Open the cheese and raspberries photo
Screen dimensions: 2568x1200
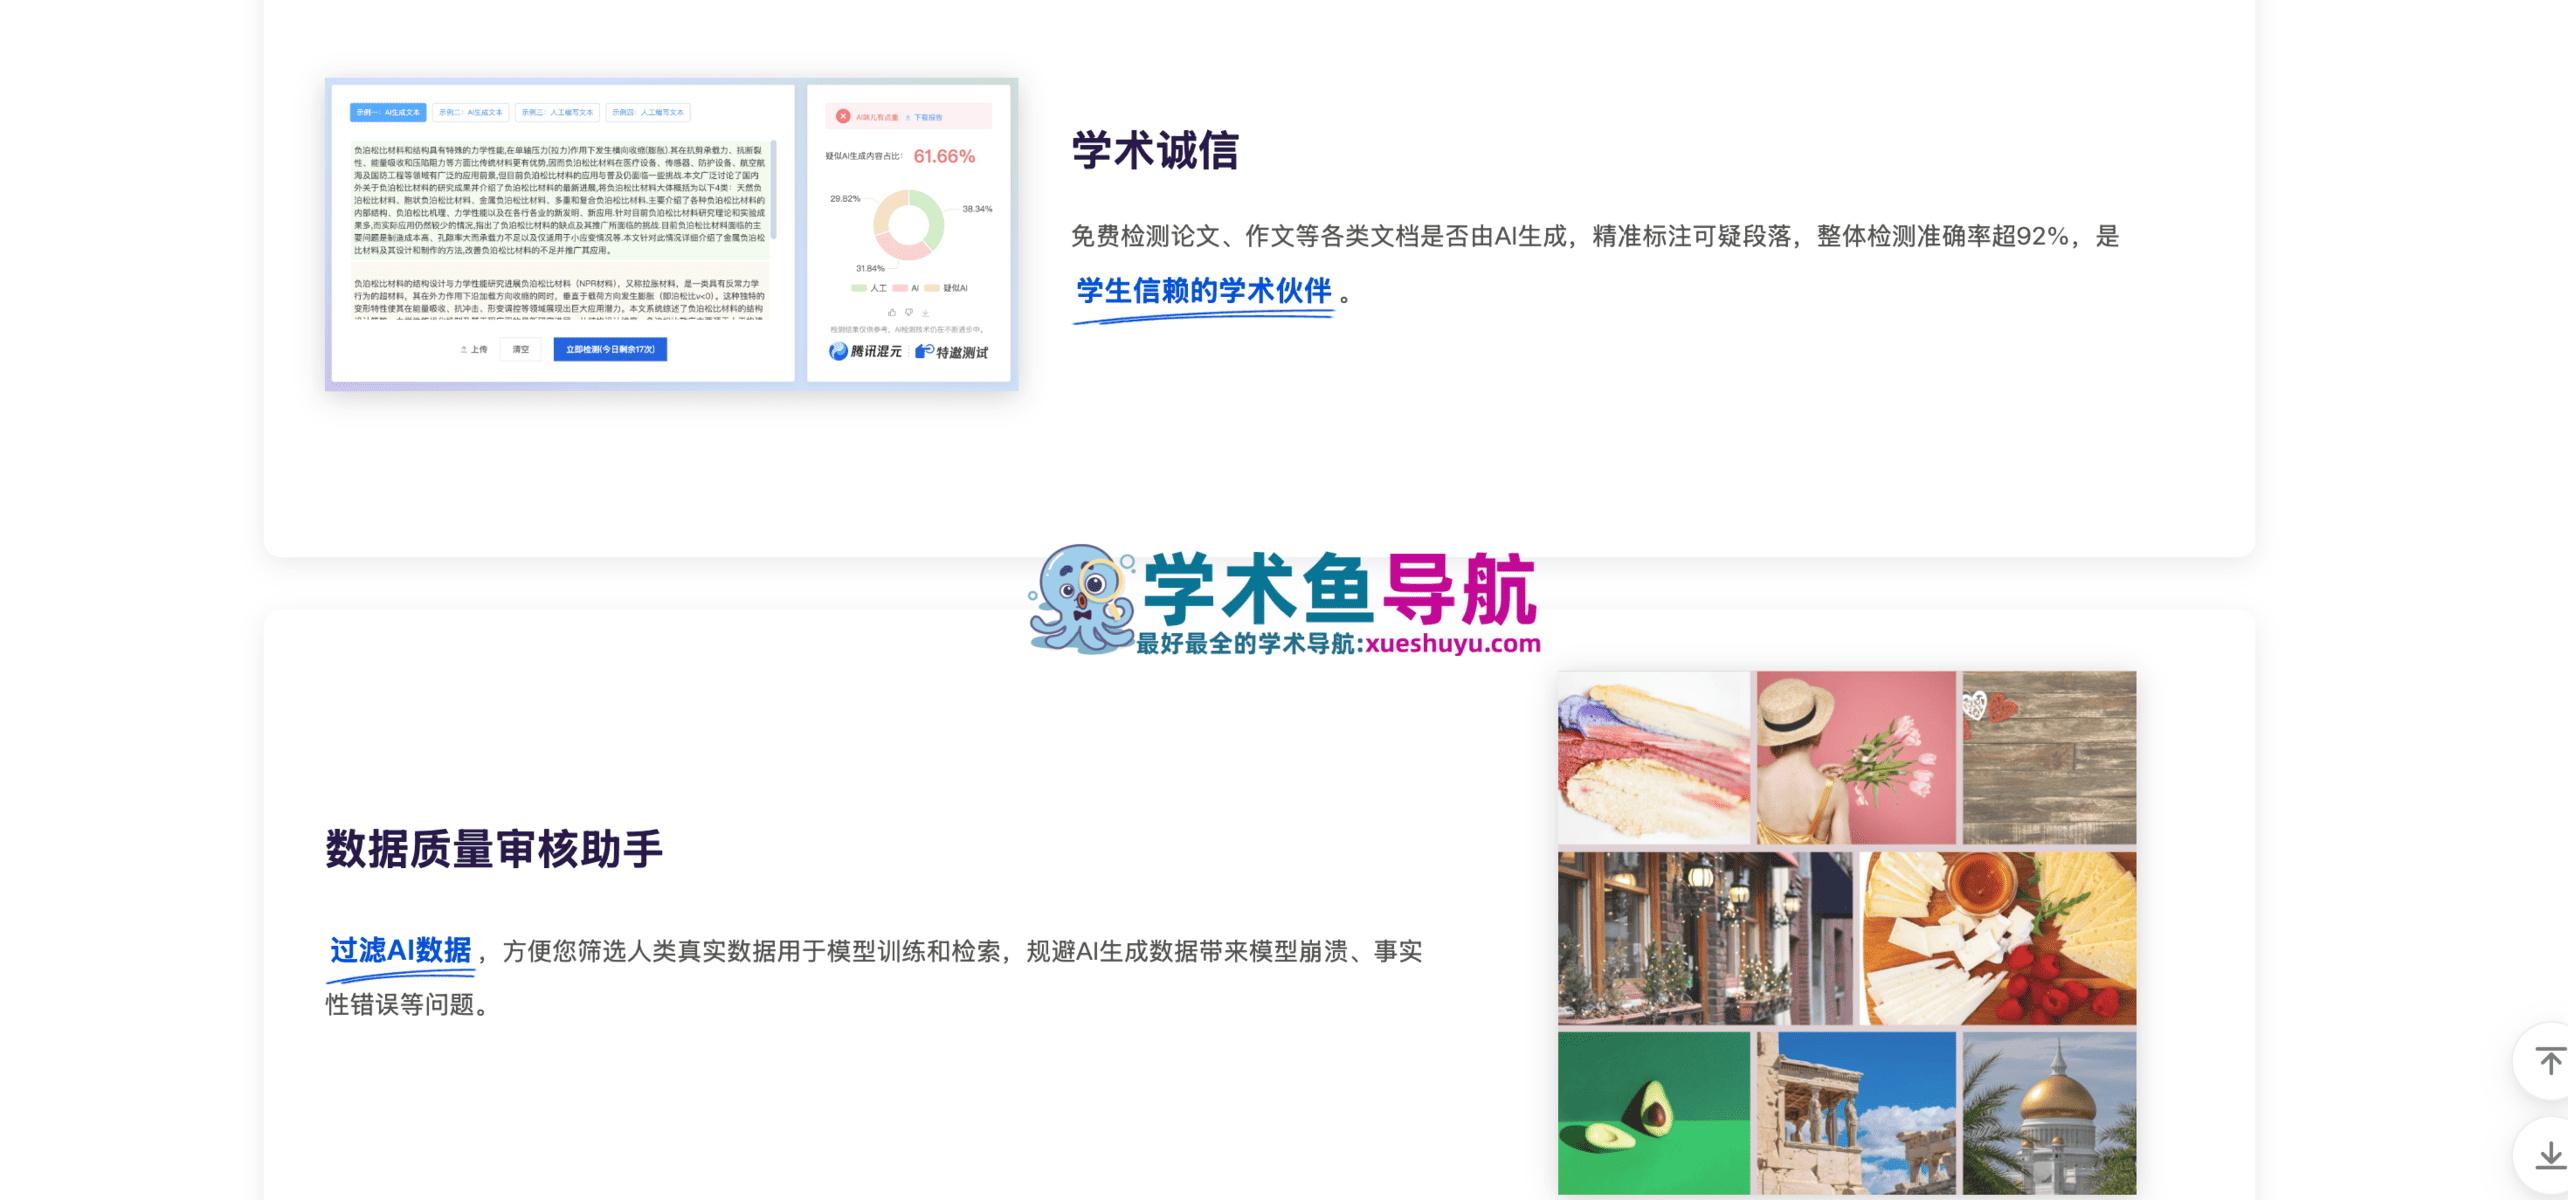1999,938
